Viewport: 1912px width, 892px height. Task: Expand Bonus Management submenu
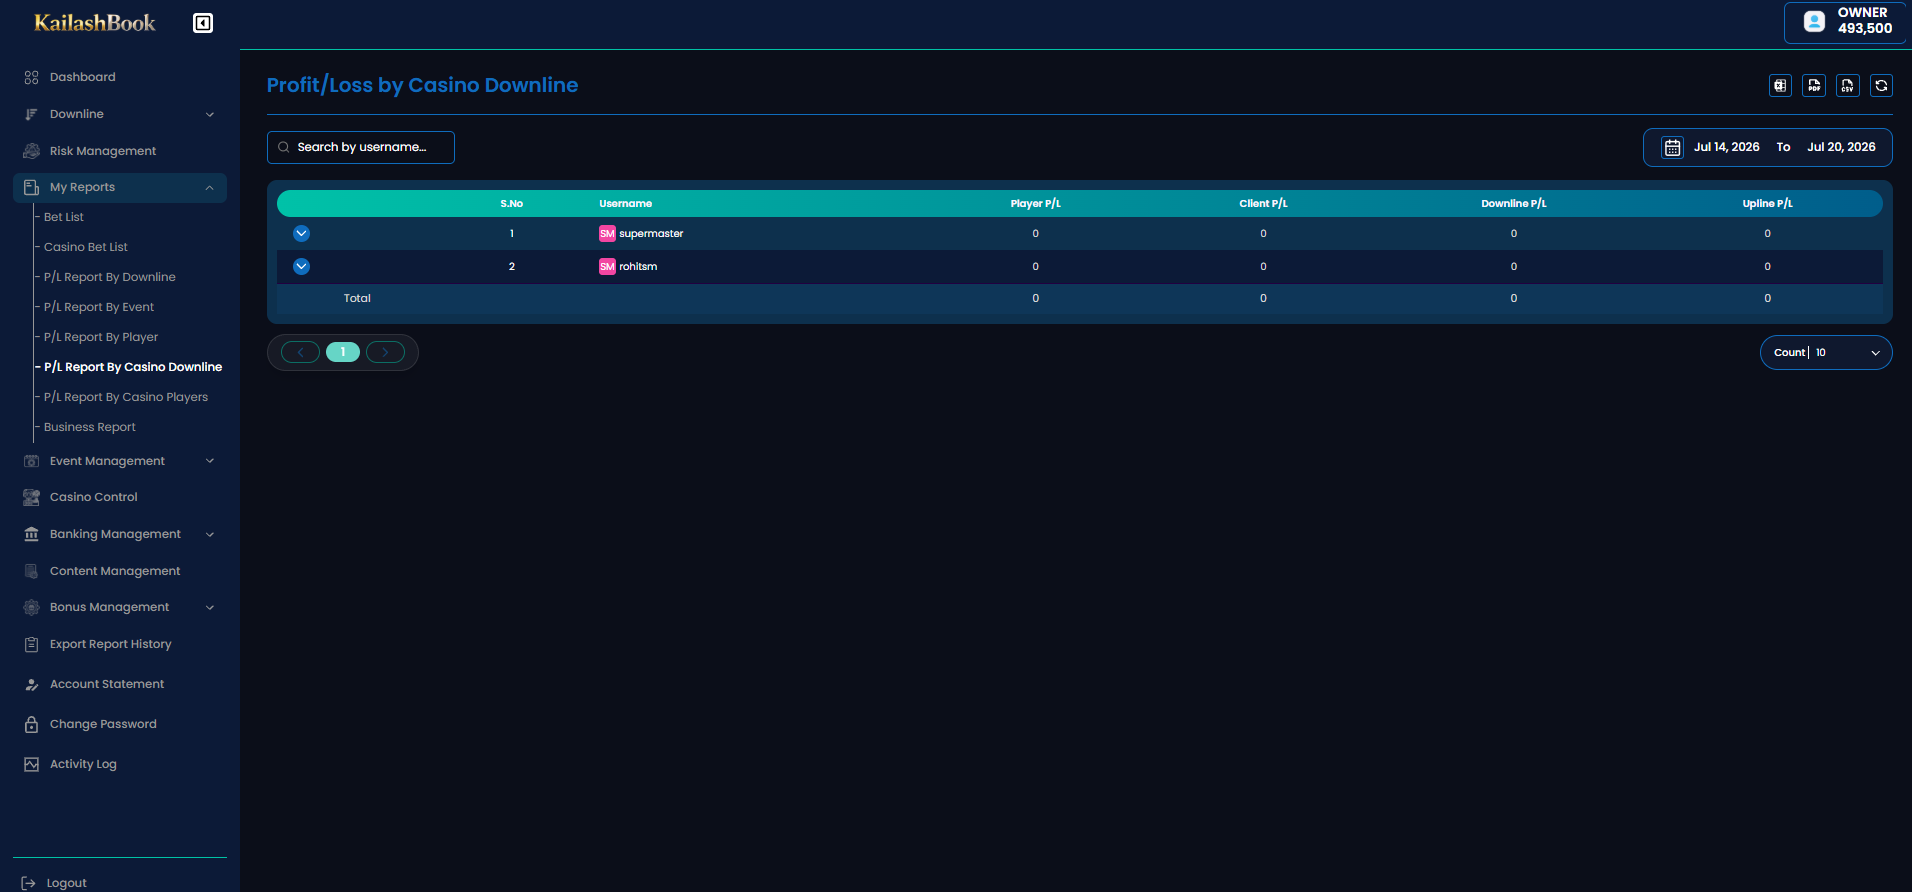210,608
